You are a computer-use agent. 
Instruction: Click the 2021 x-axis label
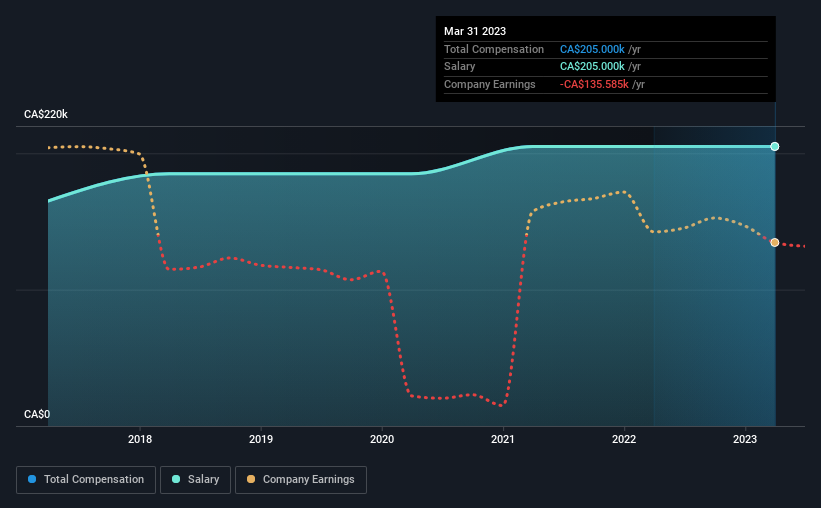pyautogui.click(x=503, y=439)
